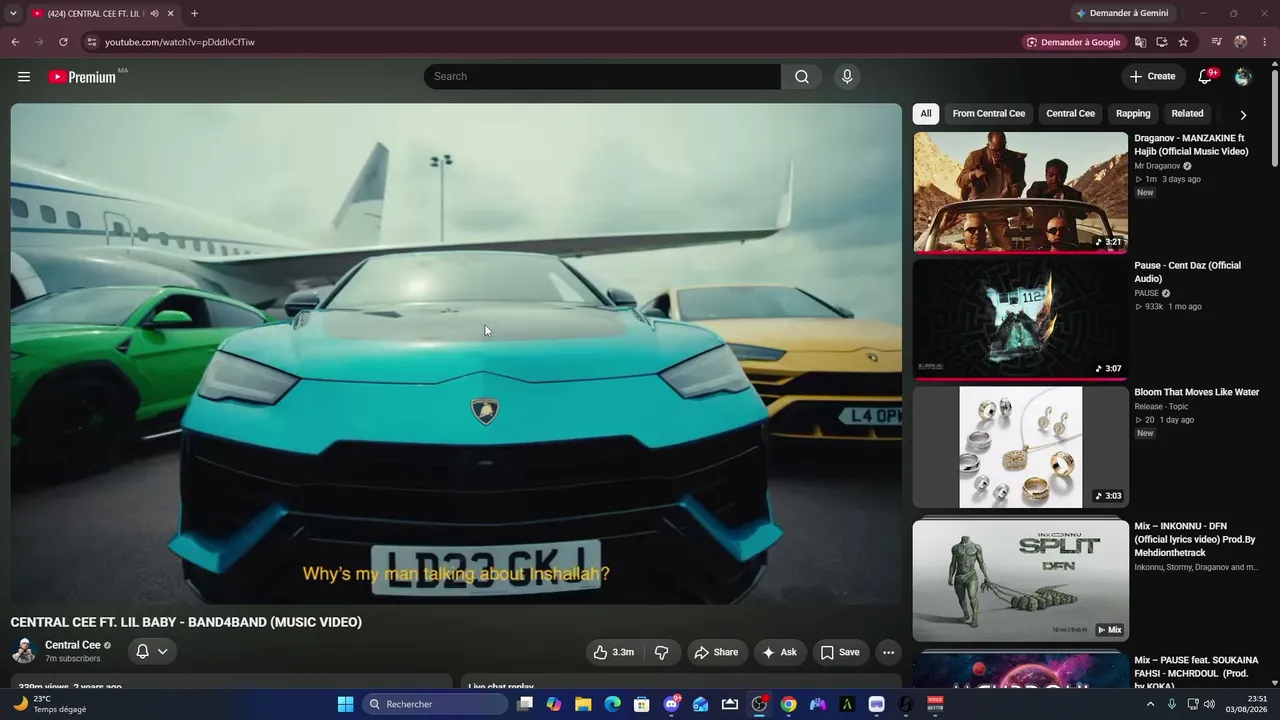Toggle the Central Cee notification bell dropdown
Viewport: 1280px width, 720px height.
point(152,652)
